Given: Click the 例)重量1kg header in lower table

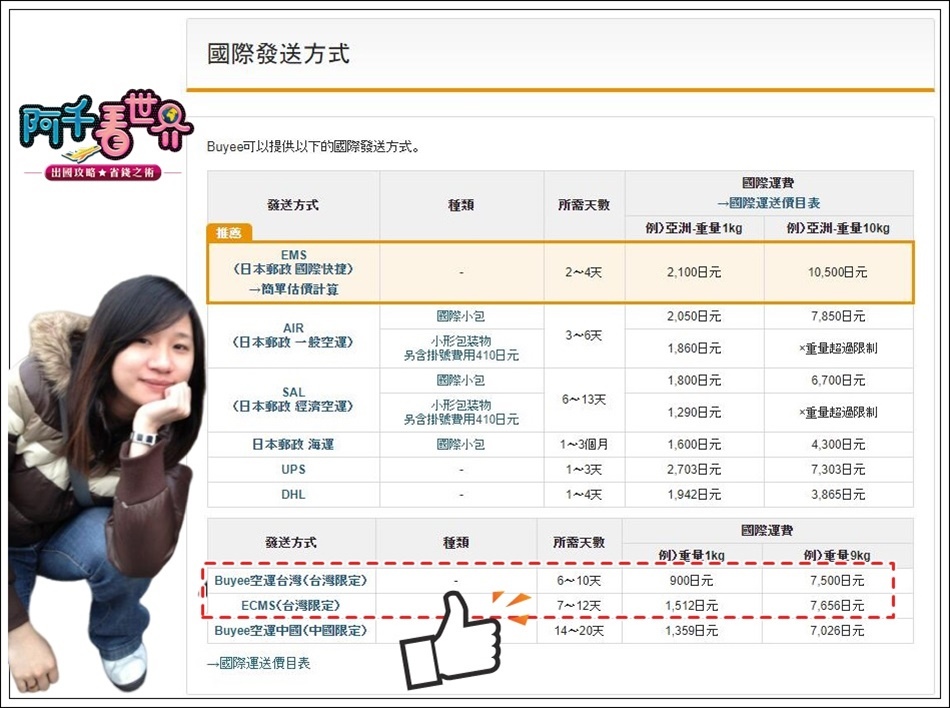Looking at the screenshot, I should point(691,555).
